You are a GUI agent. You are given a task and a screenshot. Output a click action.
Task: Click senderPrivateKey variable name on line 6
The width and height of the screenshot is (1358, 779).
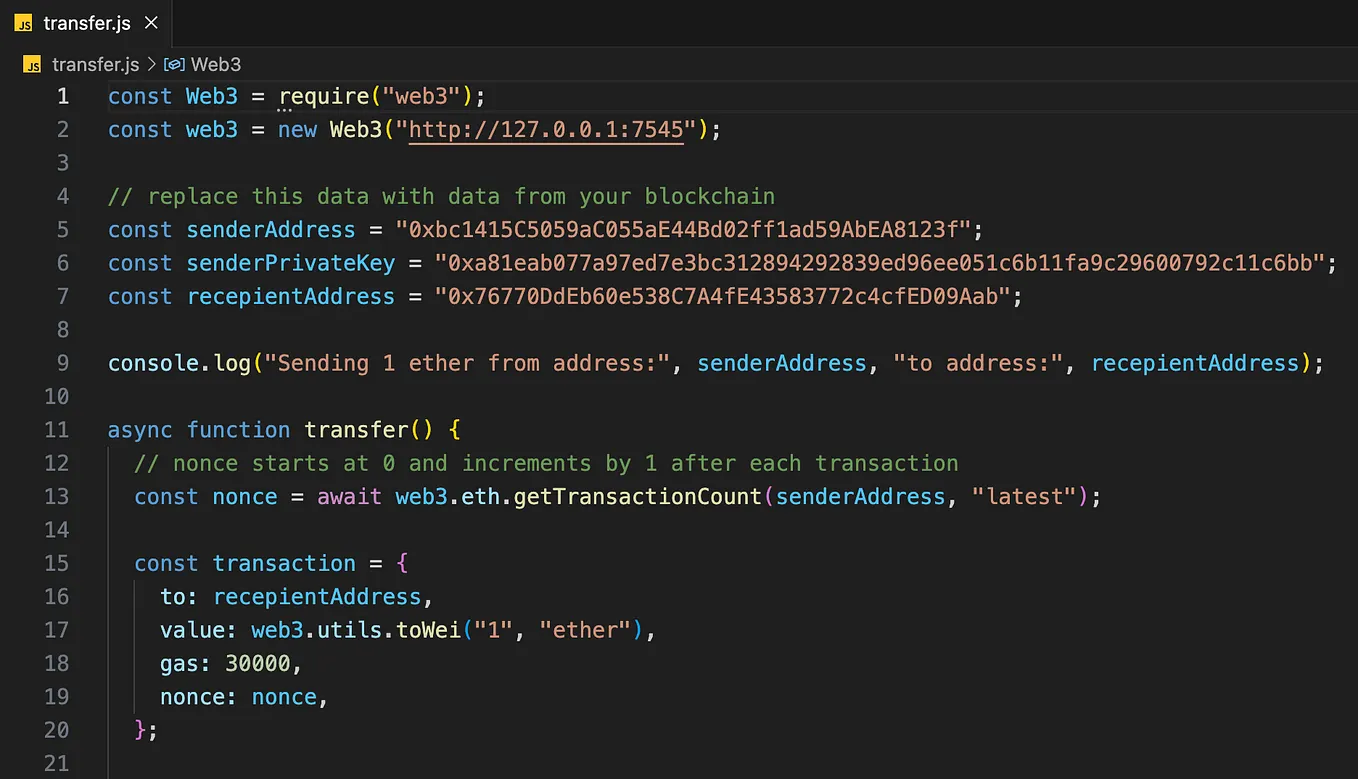(291, 263)
